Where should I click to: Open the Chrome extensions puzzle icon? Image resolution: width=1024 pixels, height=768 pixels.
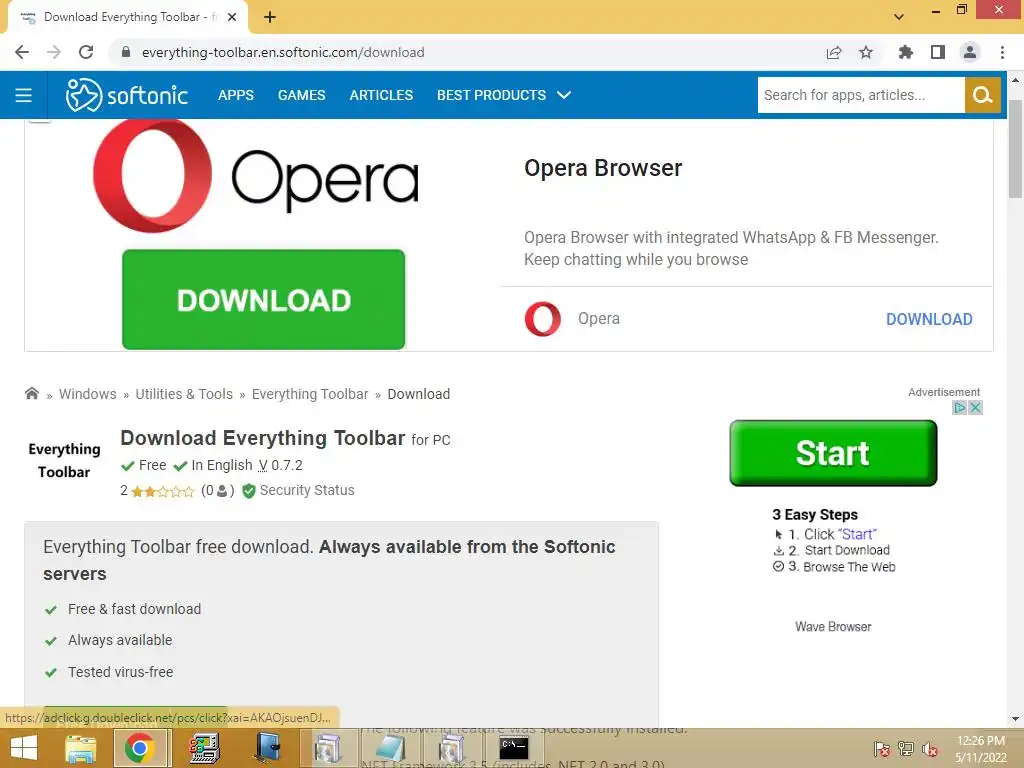(905, 52)
